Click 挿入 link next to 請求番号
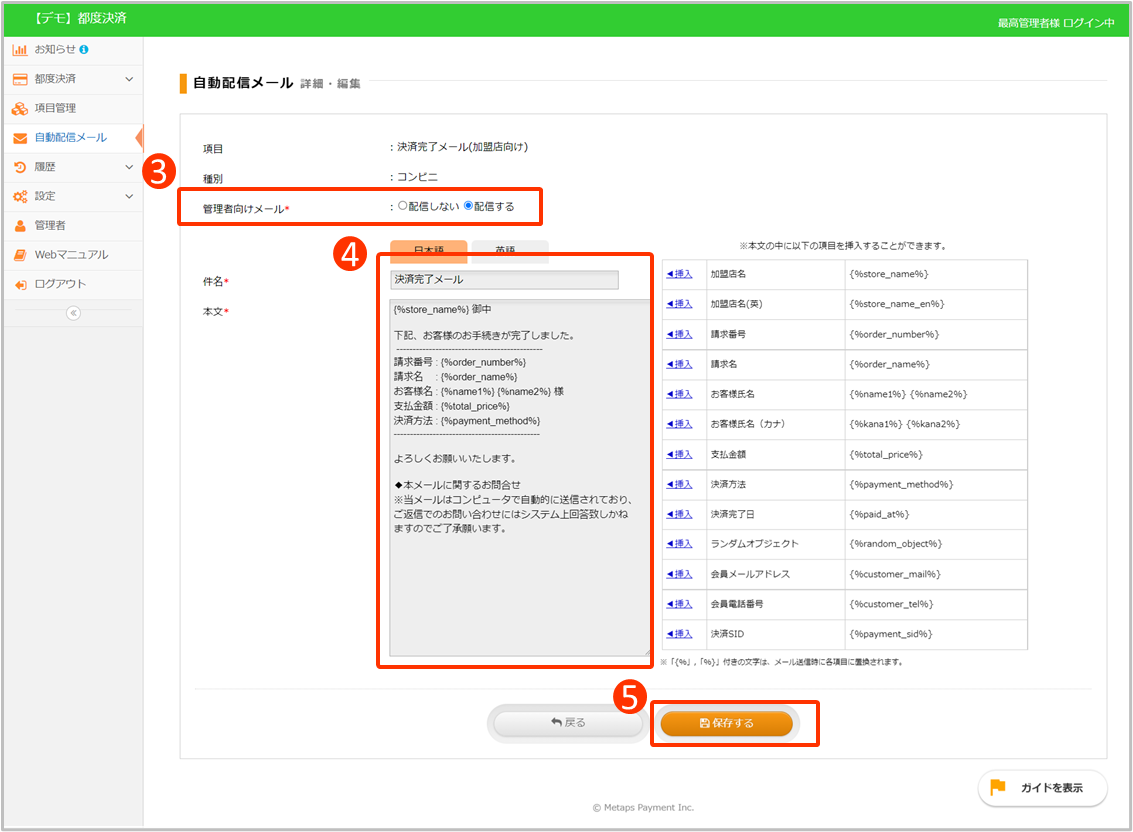 [x=679, y=334]
